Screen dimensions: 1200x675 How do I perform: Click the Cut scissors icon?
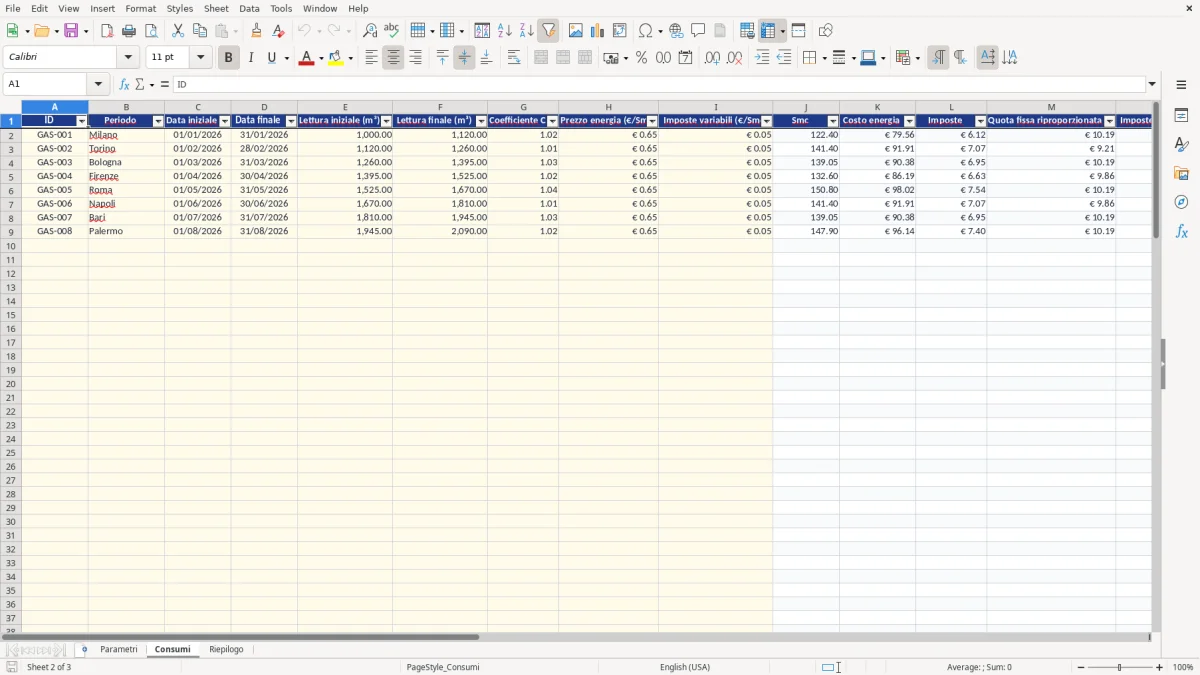click(178, 31)
